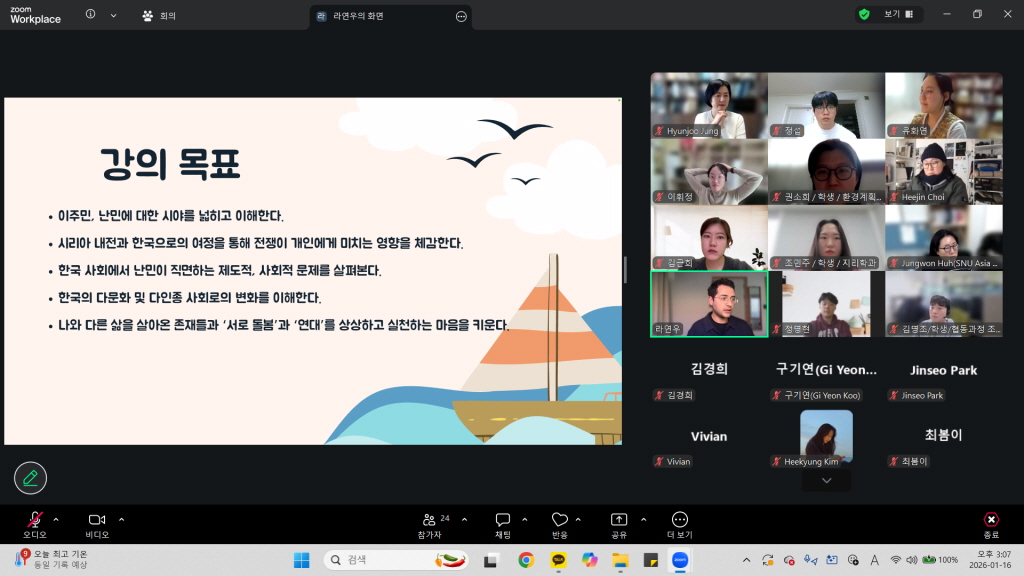This screenshot has width=1024, height=576.
Task: Turn off the camera with the 비디오 icon
Action: 96,520
